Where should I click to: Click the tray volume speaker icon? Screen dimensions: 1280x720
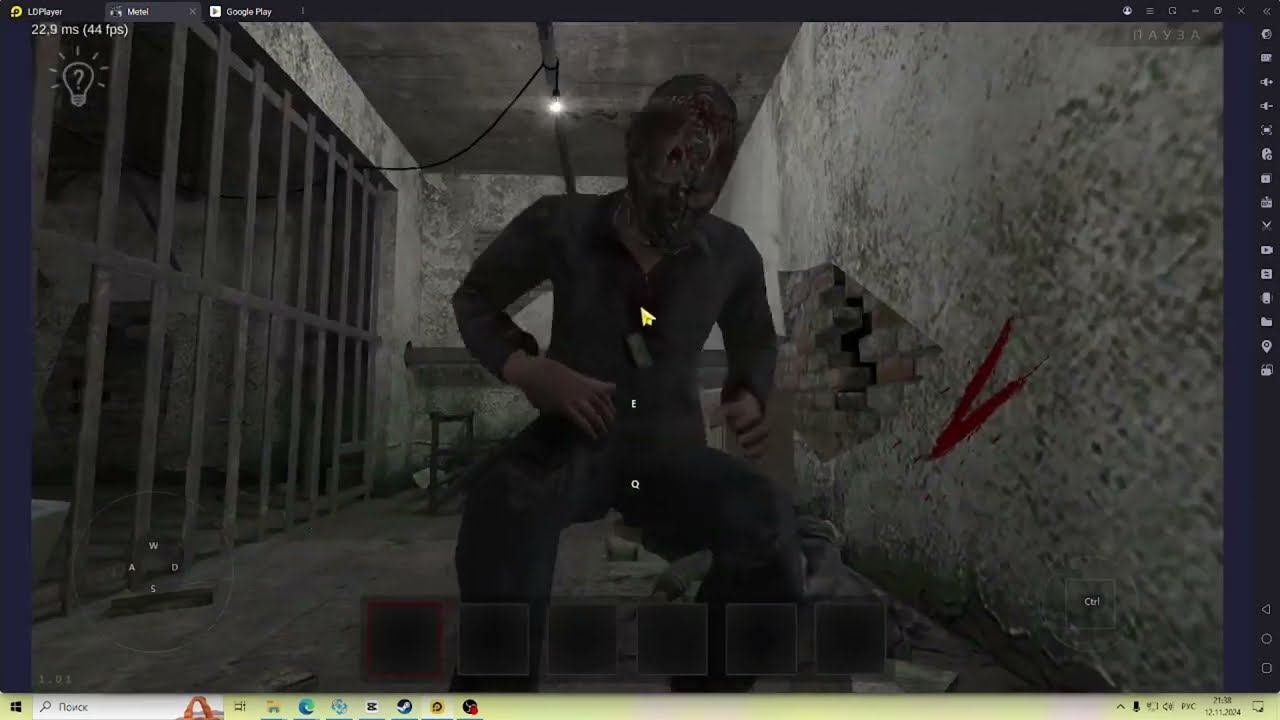[1168, 707]
